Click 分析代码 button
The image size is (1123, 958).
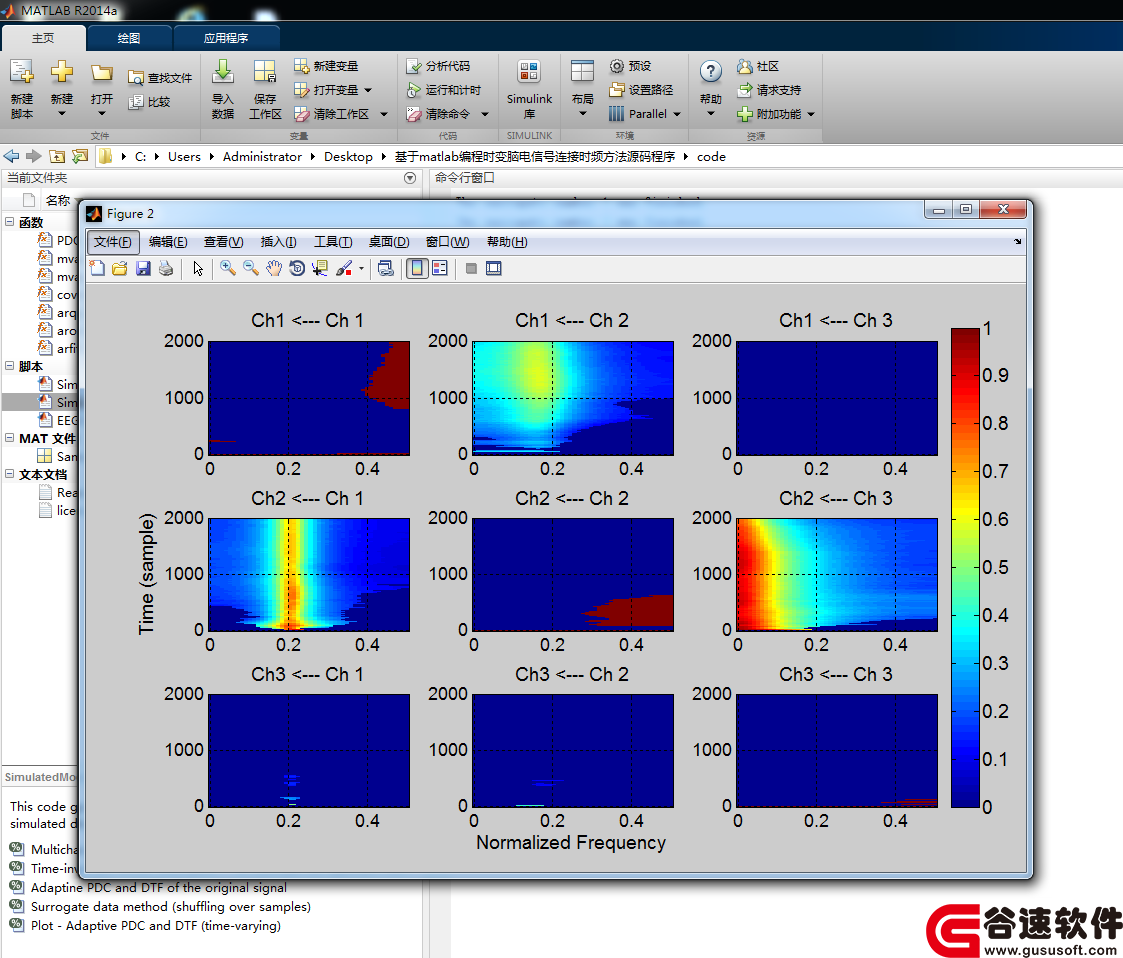[x=438, y=66]
